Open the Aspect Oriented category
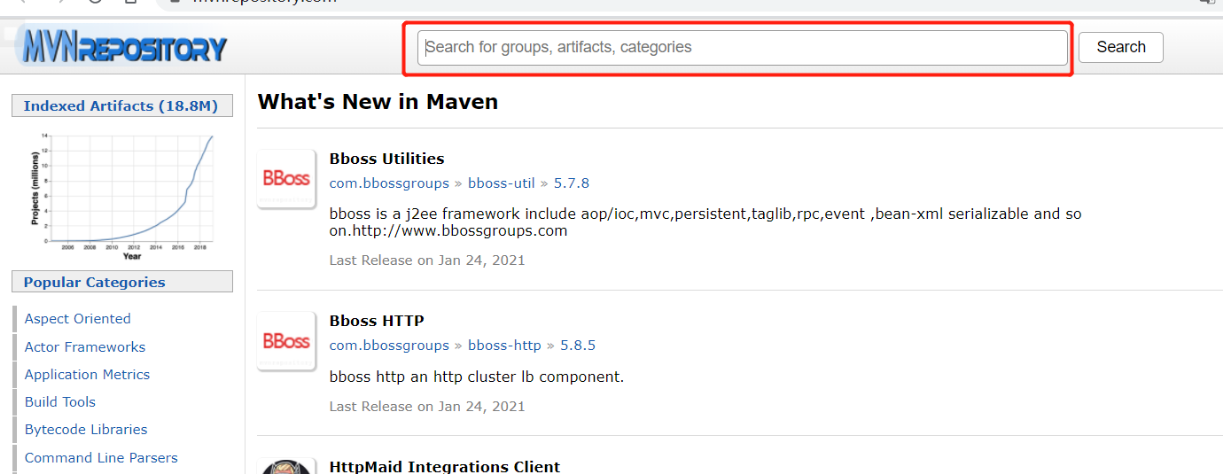1223x476 pixels. 78,319
